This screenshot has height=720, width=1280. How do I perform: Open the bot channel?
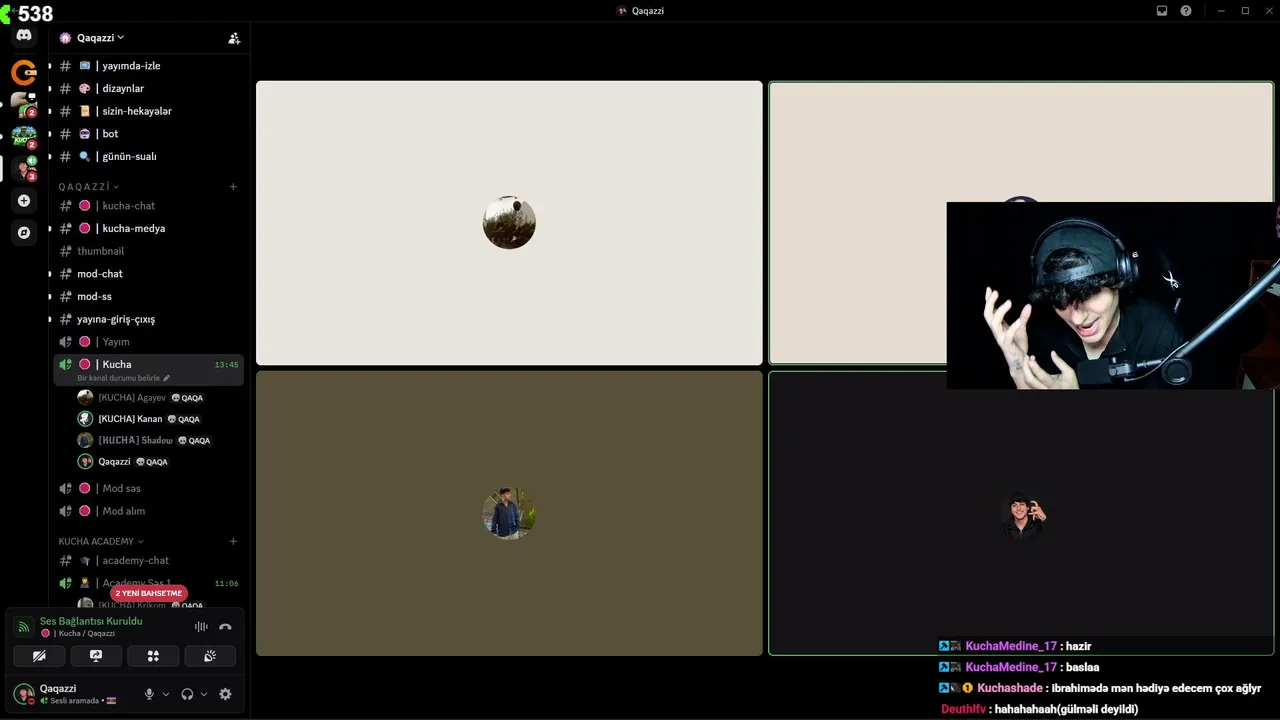tap(148, 134)
